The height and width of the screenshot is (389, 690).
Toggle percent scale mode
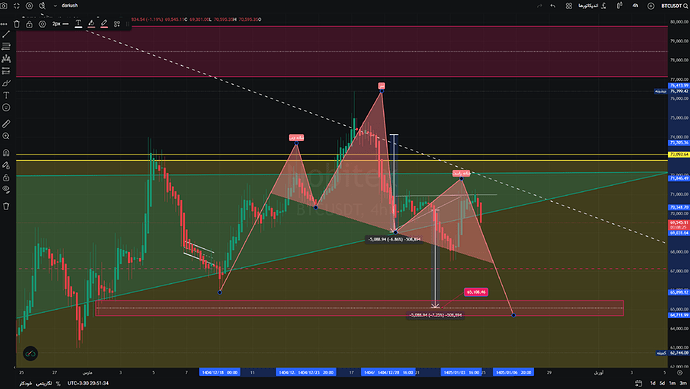58,383
